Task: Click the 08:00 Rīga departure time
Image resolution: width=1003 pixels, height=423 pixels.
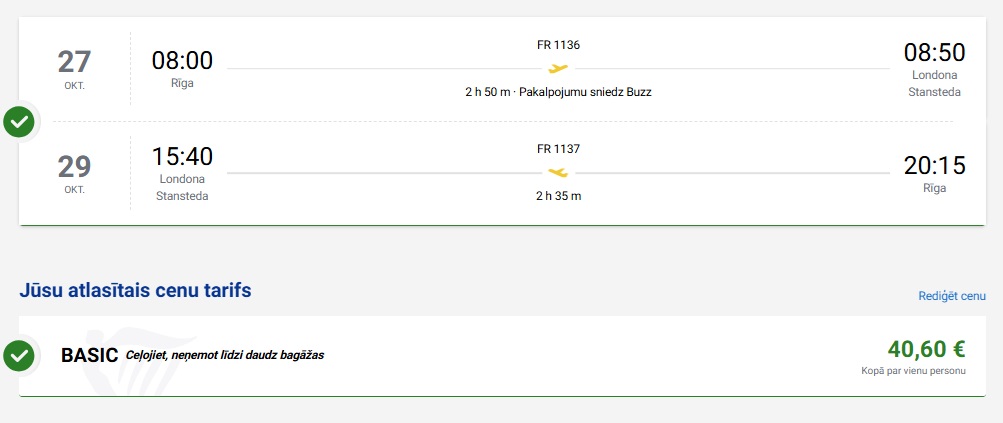Action: pos(182,68)
